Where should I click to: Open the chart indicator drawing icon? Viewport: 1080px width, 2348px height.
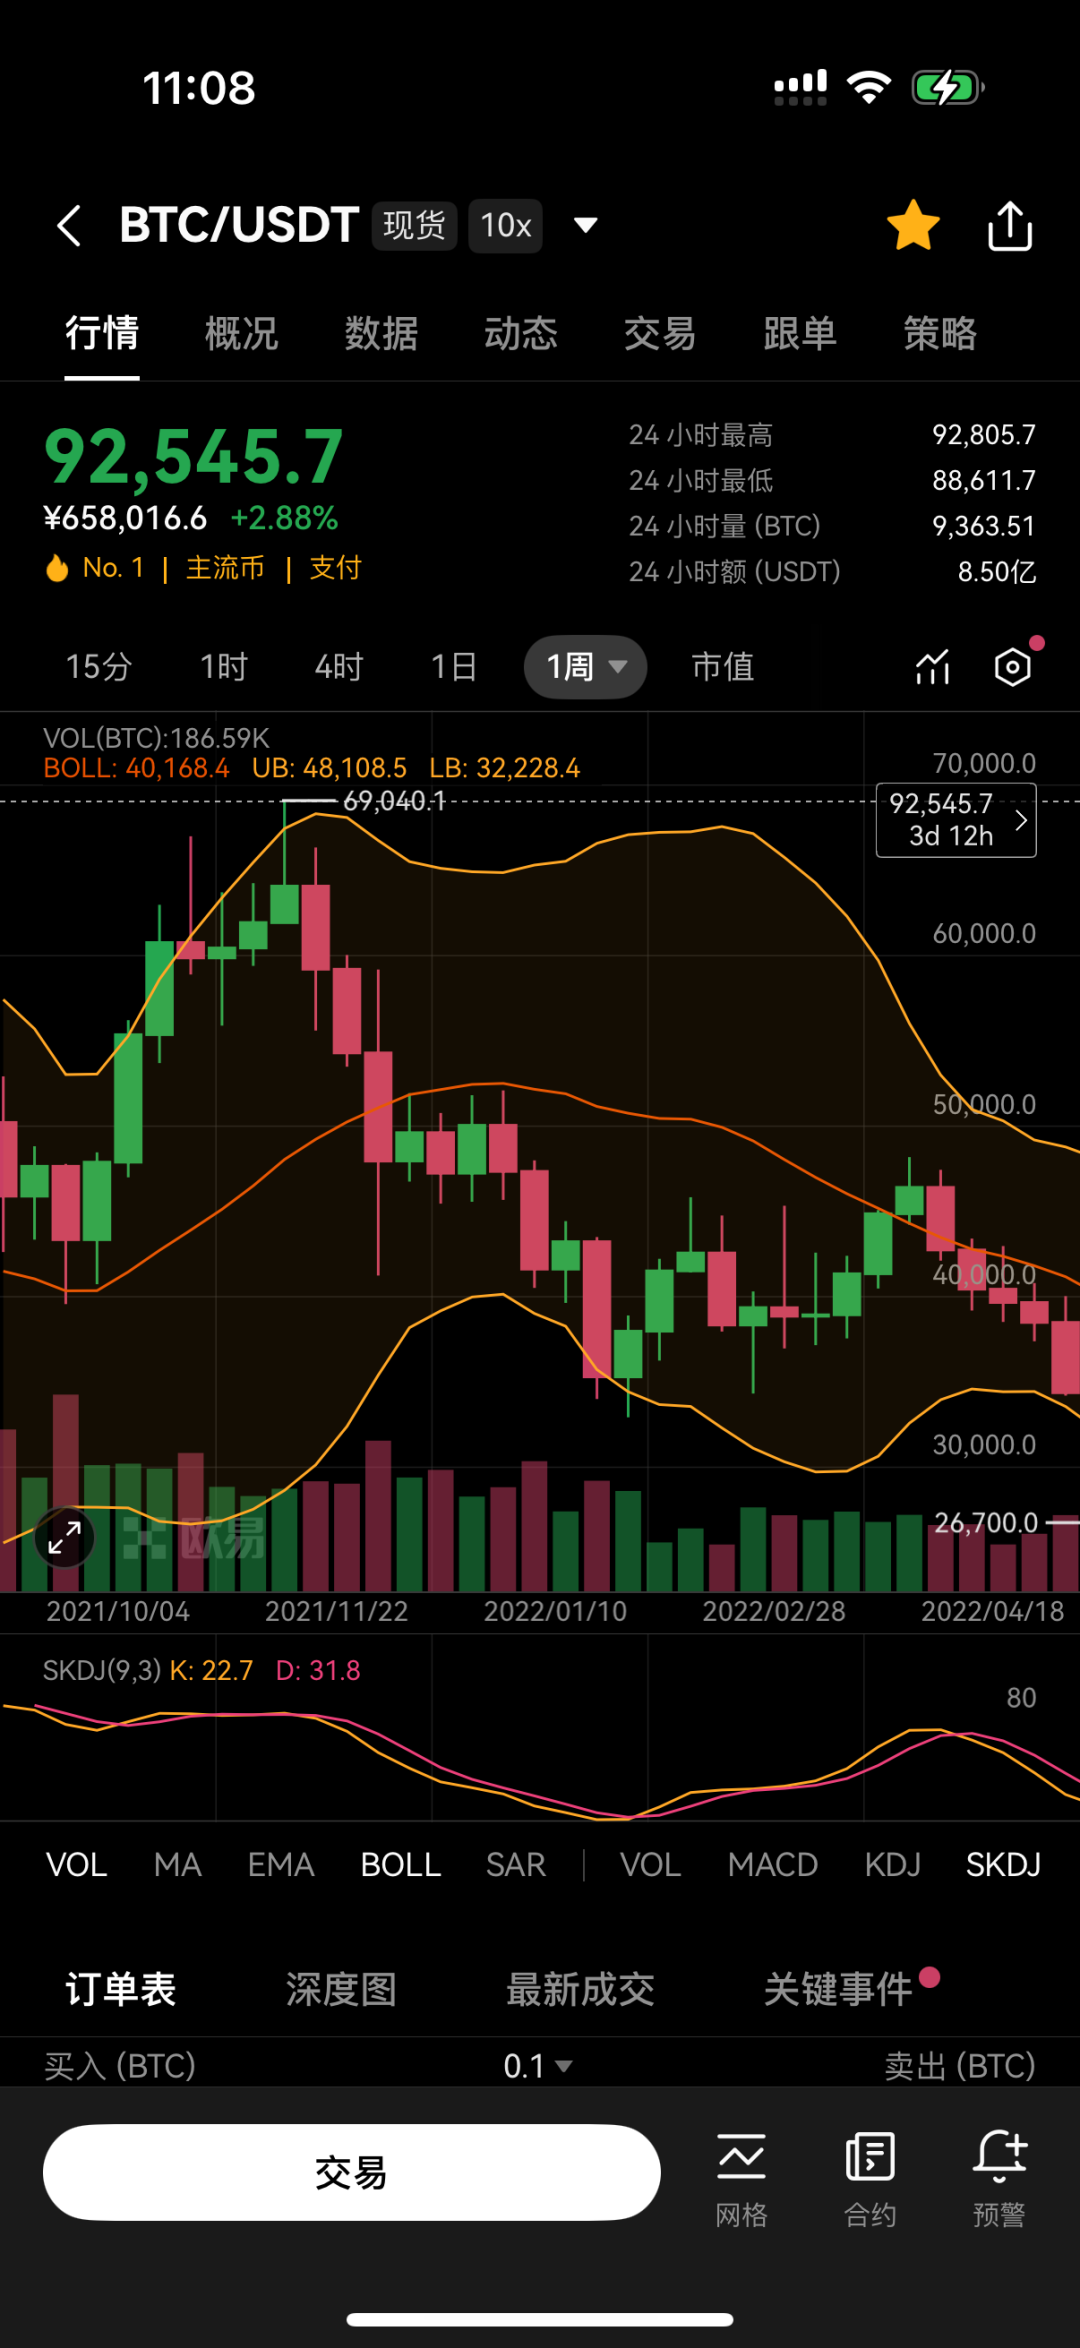tap(932, 667)
